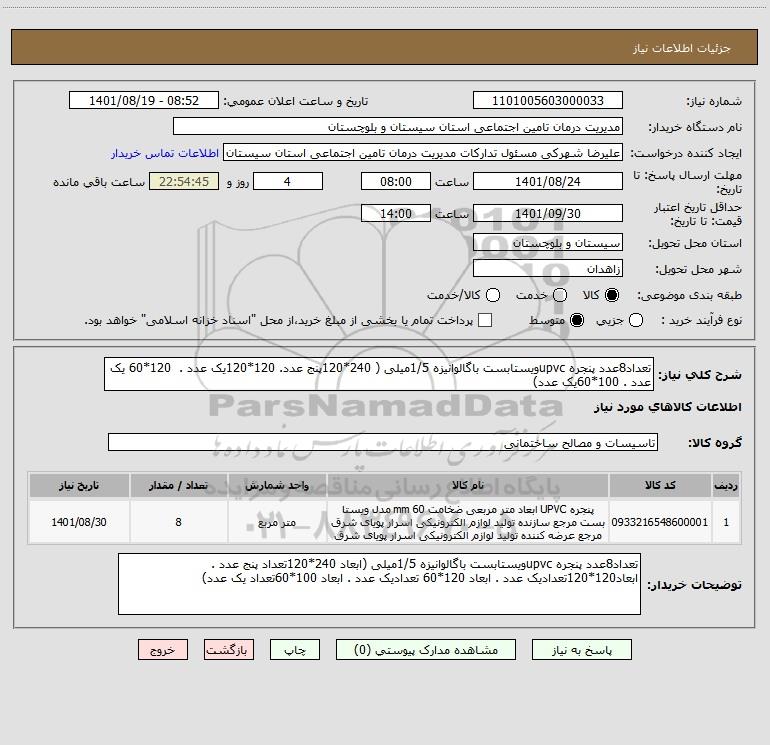This screenshot has height=745, width=770.
Task: Select the متوسط purchase type radio
Action: [x=577, y=320]
